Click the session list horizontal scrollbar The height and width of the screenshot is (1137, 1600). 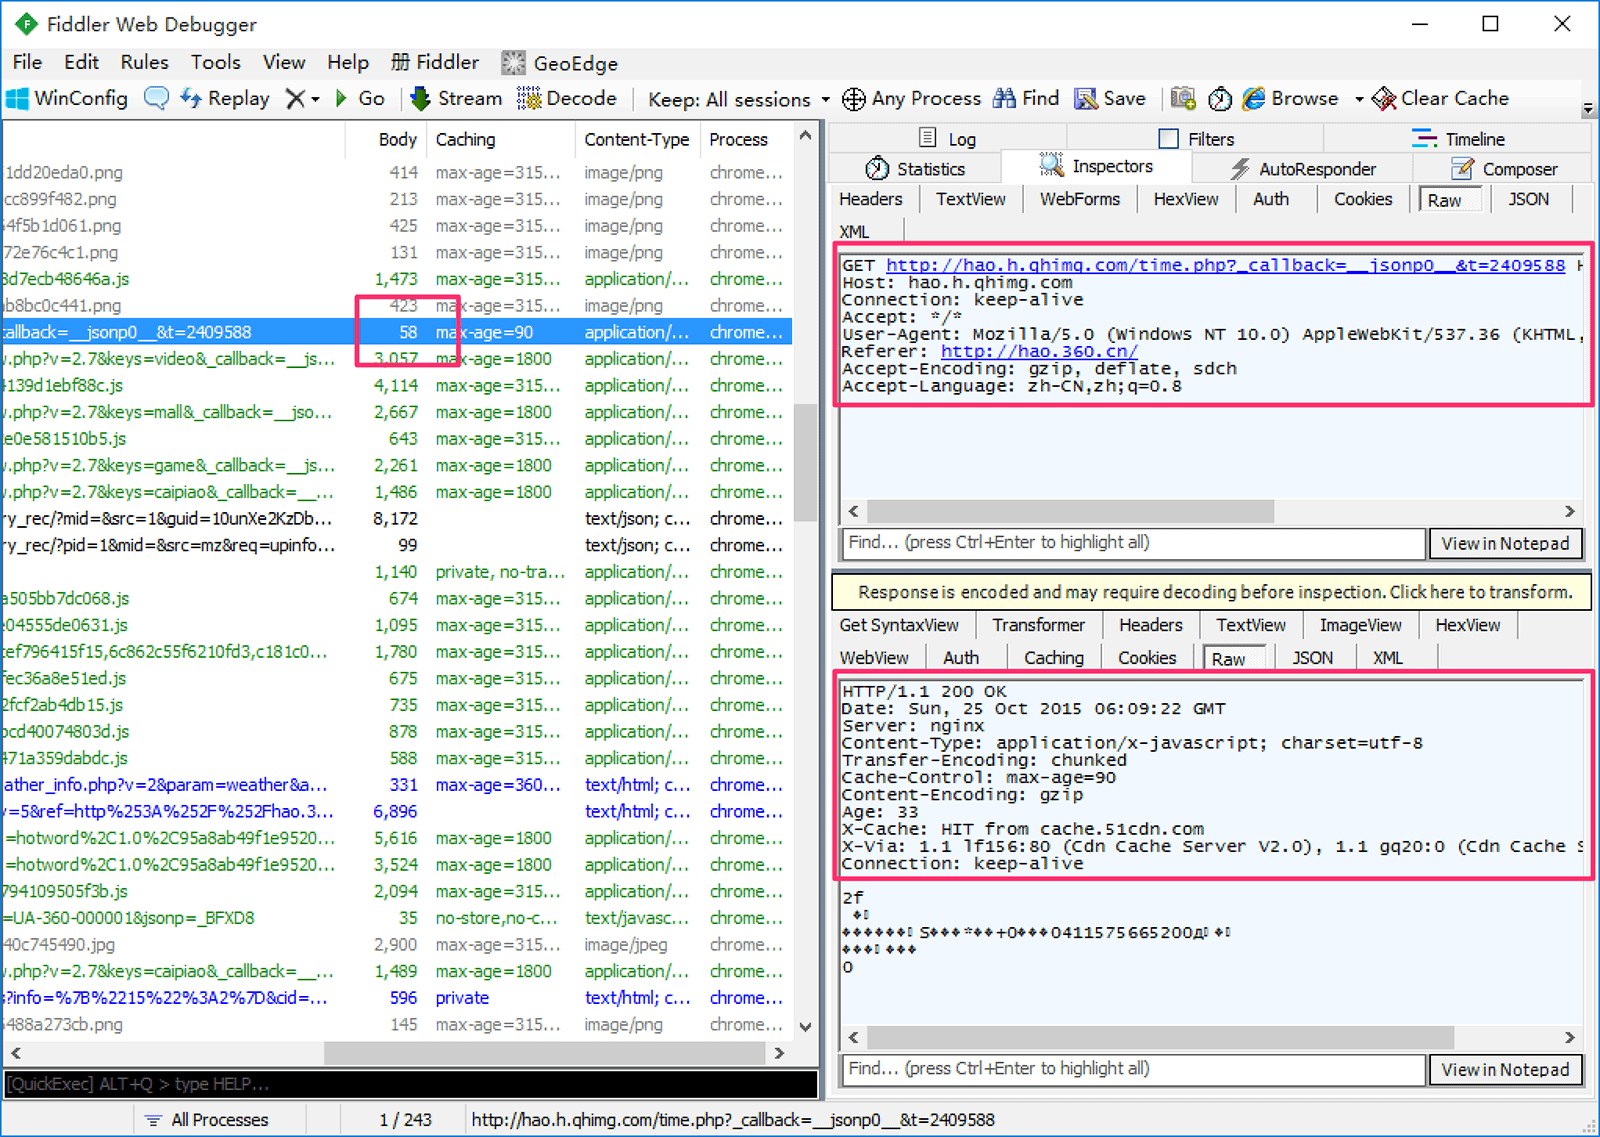click(x=398, y=1052)
